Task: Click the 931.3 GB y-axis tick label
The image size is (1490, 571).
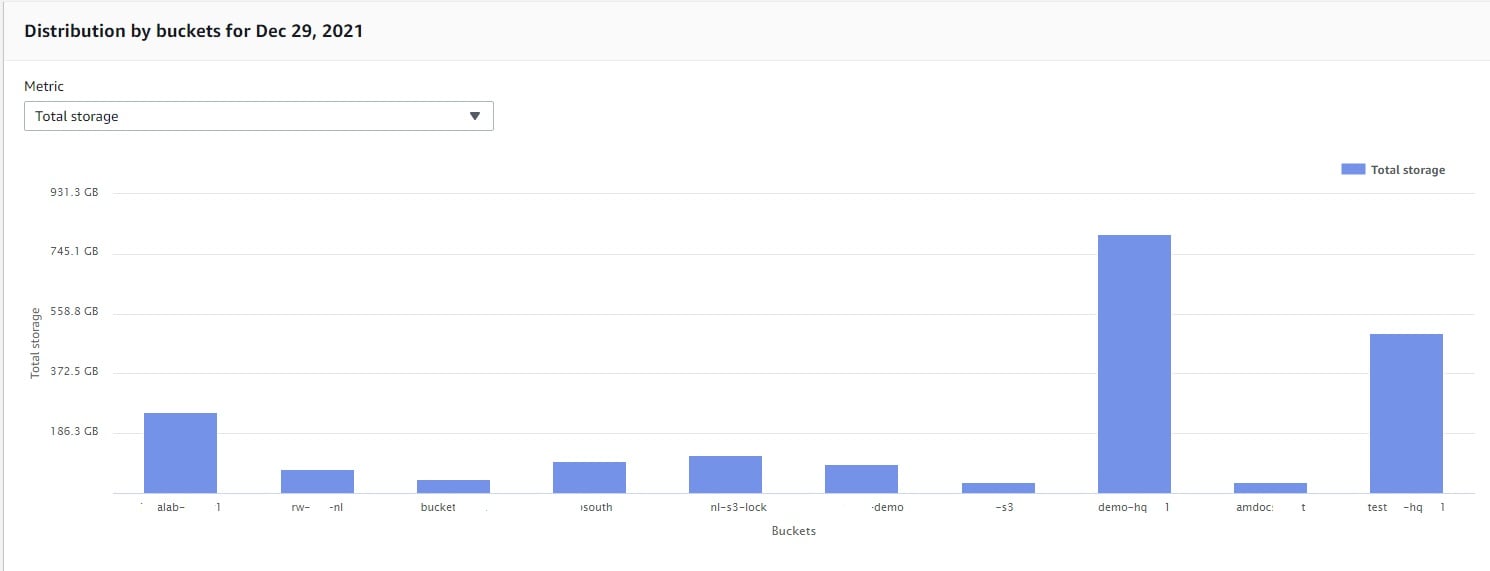Action: coord(75,192)
